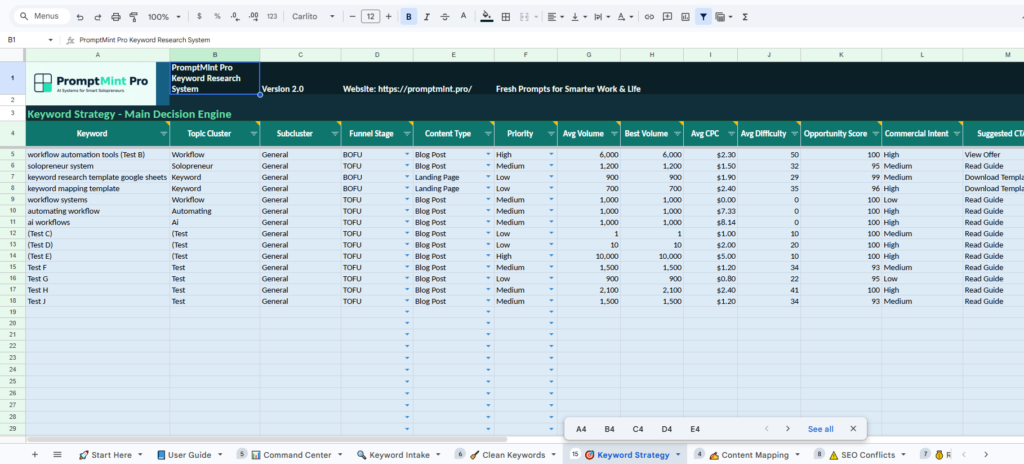Click the See all link

tap(820, 429)
